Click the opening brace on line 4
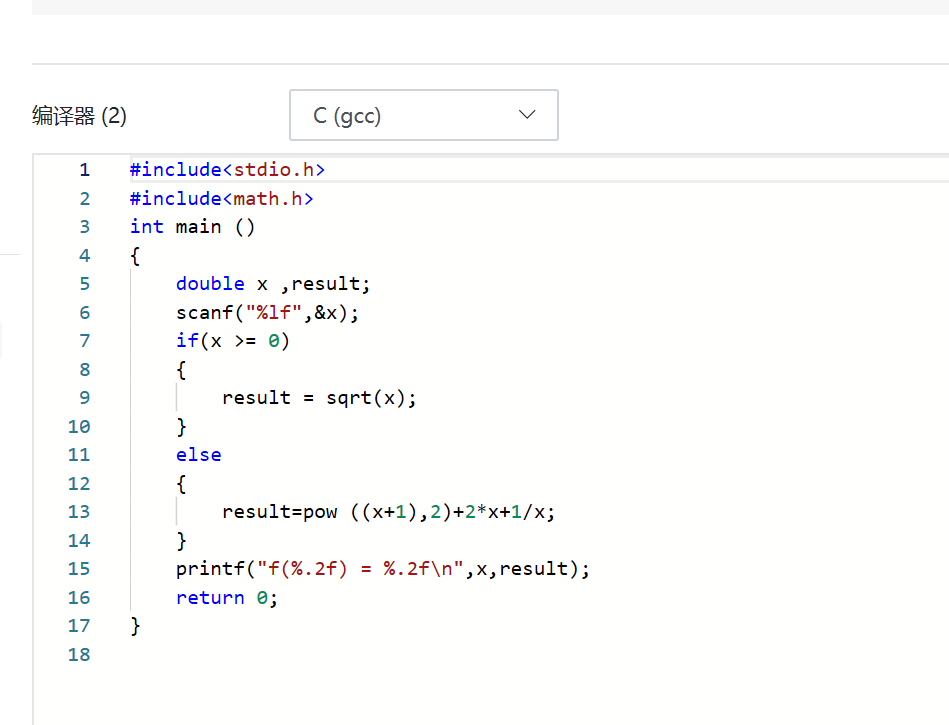Screen dimensions: 949x725 point(135,256)
